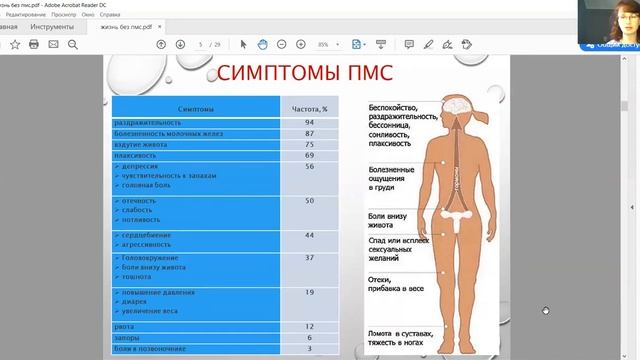Click the vertical scrollbar thumb
The height and width of the screenshot is (360, 640).
624,105
